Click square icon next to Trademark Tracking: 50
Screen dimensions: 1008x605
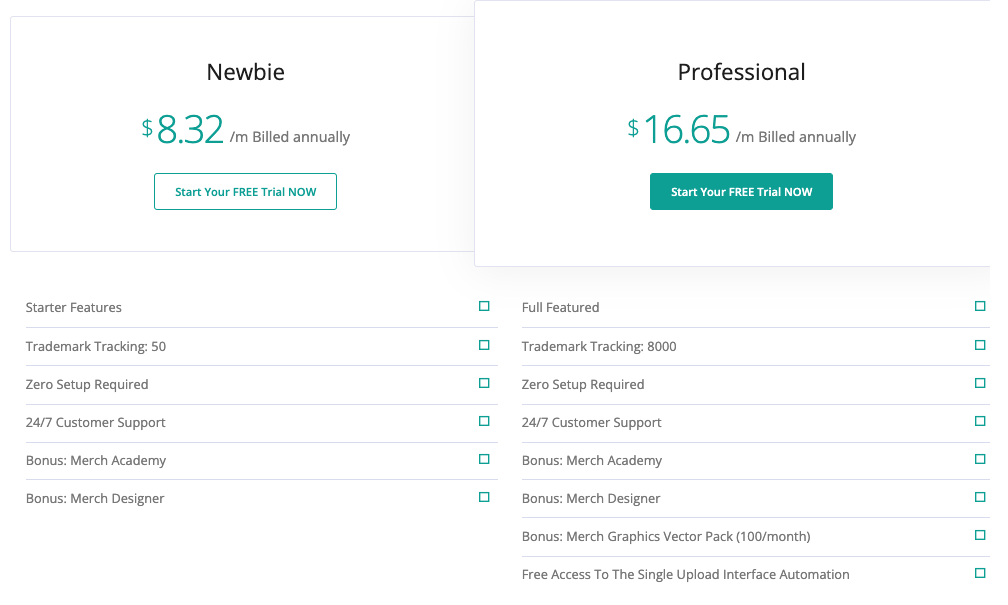tap(484, 345)
